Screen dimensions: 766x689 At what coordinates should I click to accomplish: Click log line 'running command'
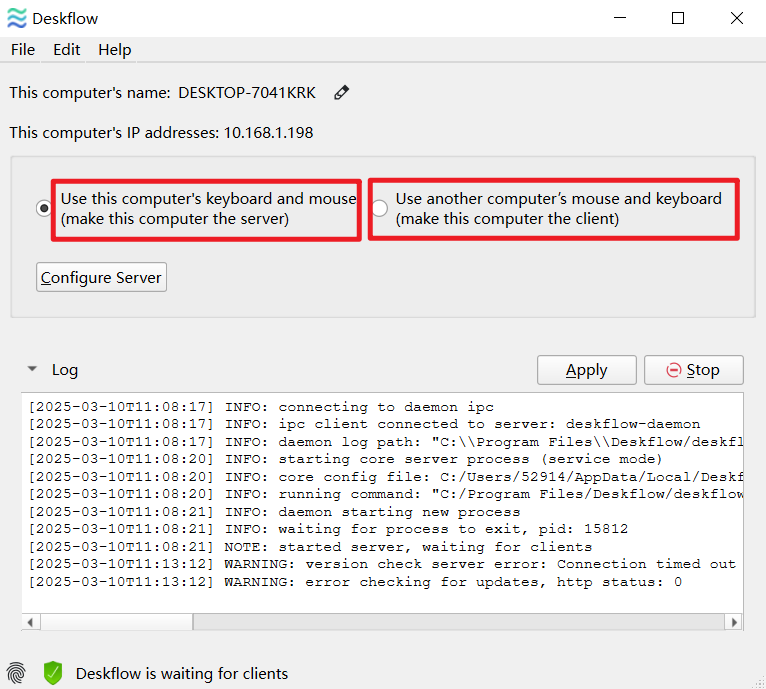coord(386,495)
